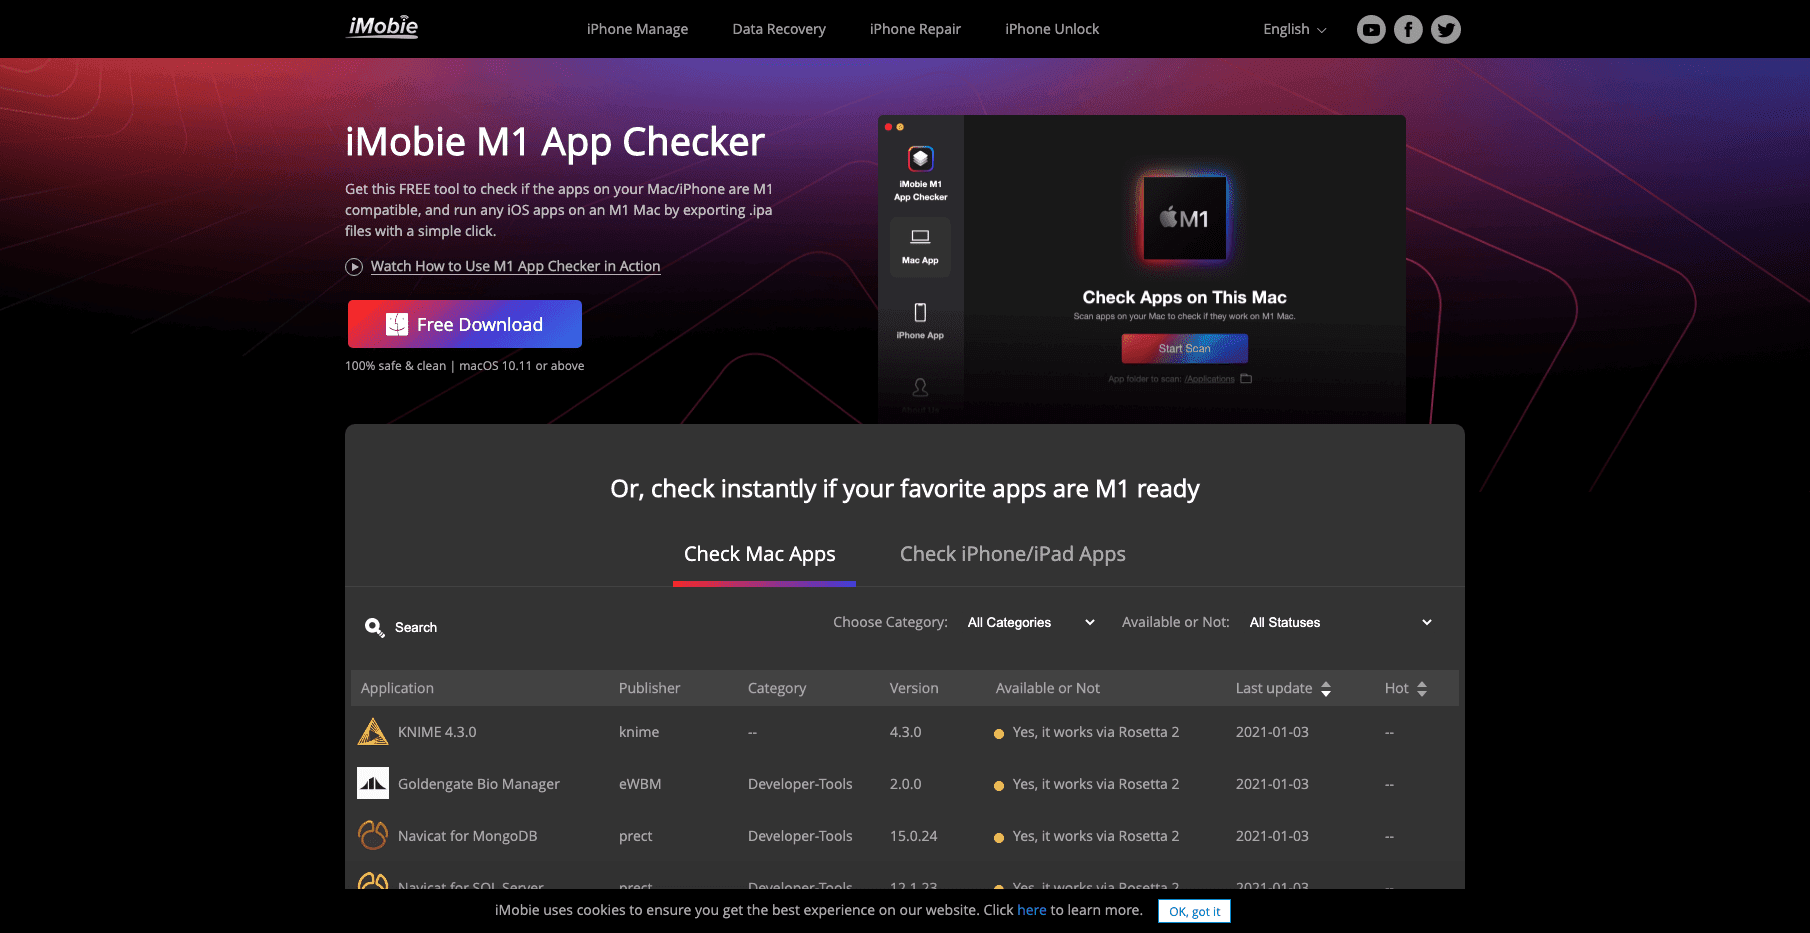1810x933 pixels.
Task: Click the Goldengate Bio Manager app icon
Action: [x=373, y=784]
